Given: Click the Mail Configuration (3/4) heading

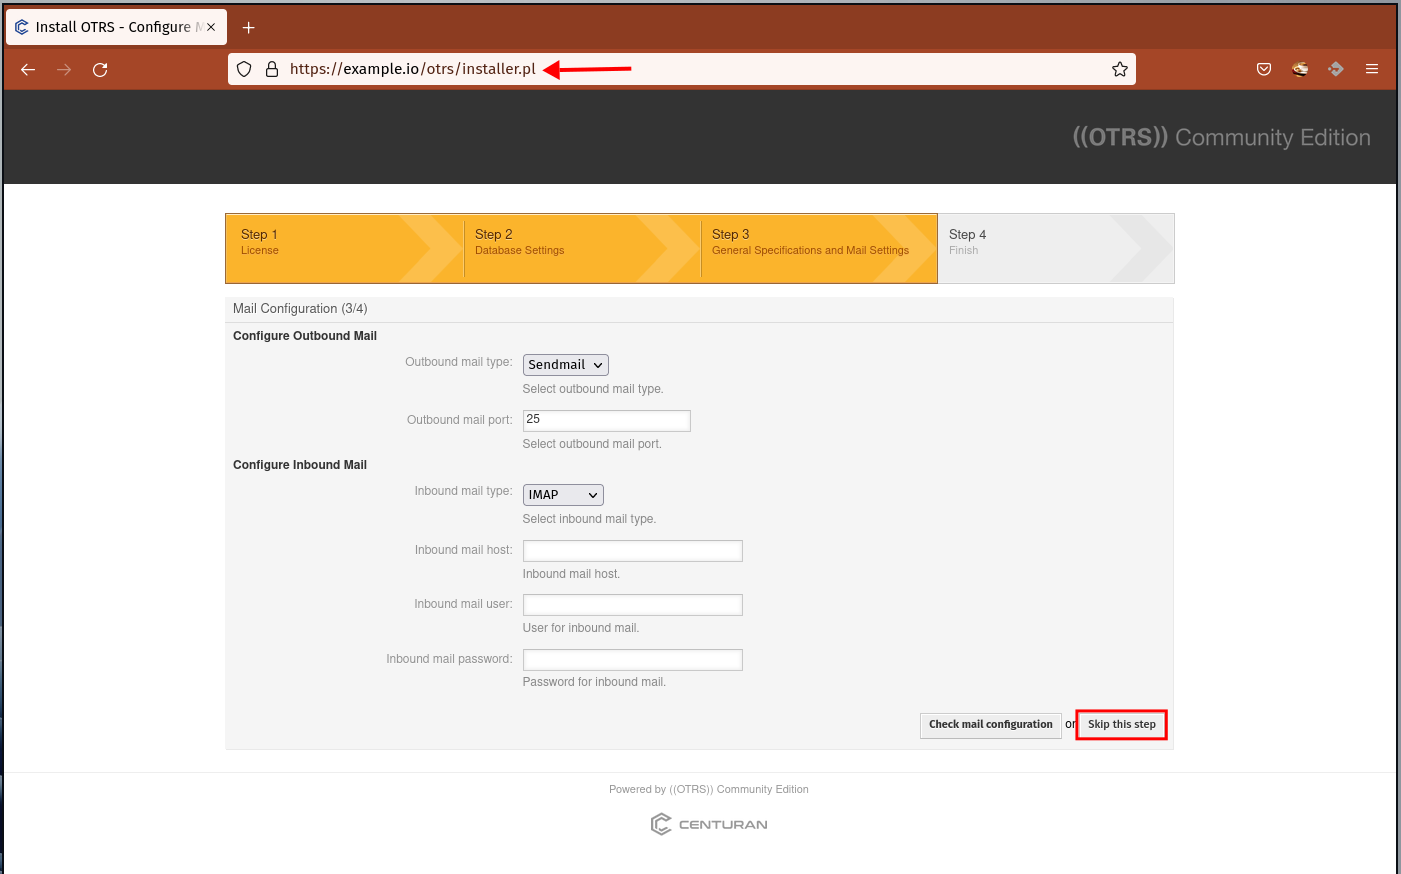Looking at the screenshot, I should tap(300, 309).
